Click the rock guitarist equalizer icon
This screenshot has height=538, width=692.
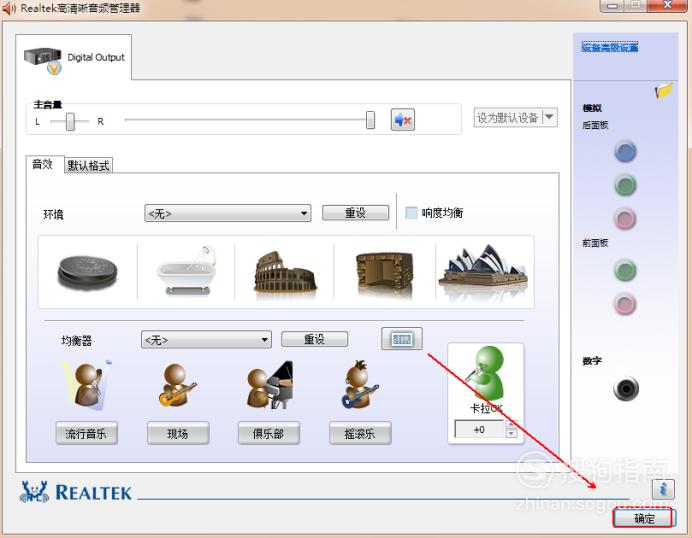(x=360, y=384)
